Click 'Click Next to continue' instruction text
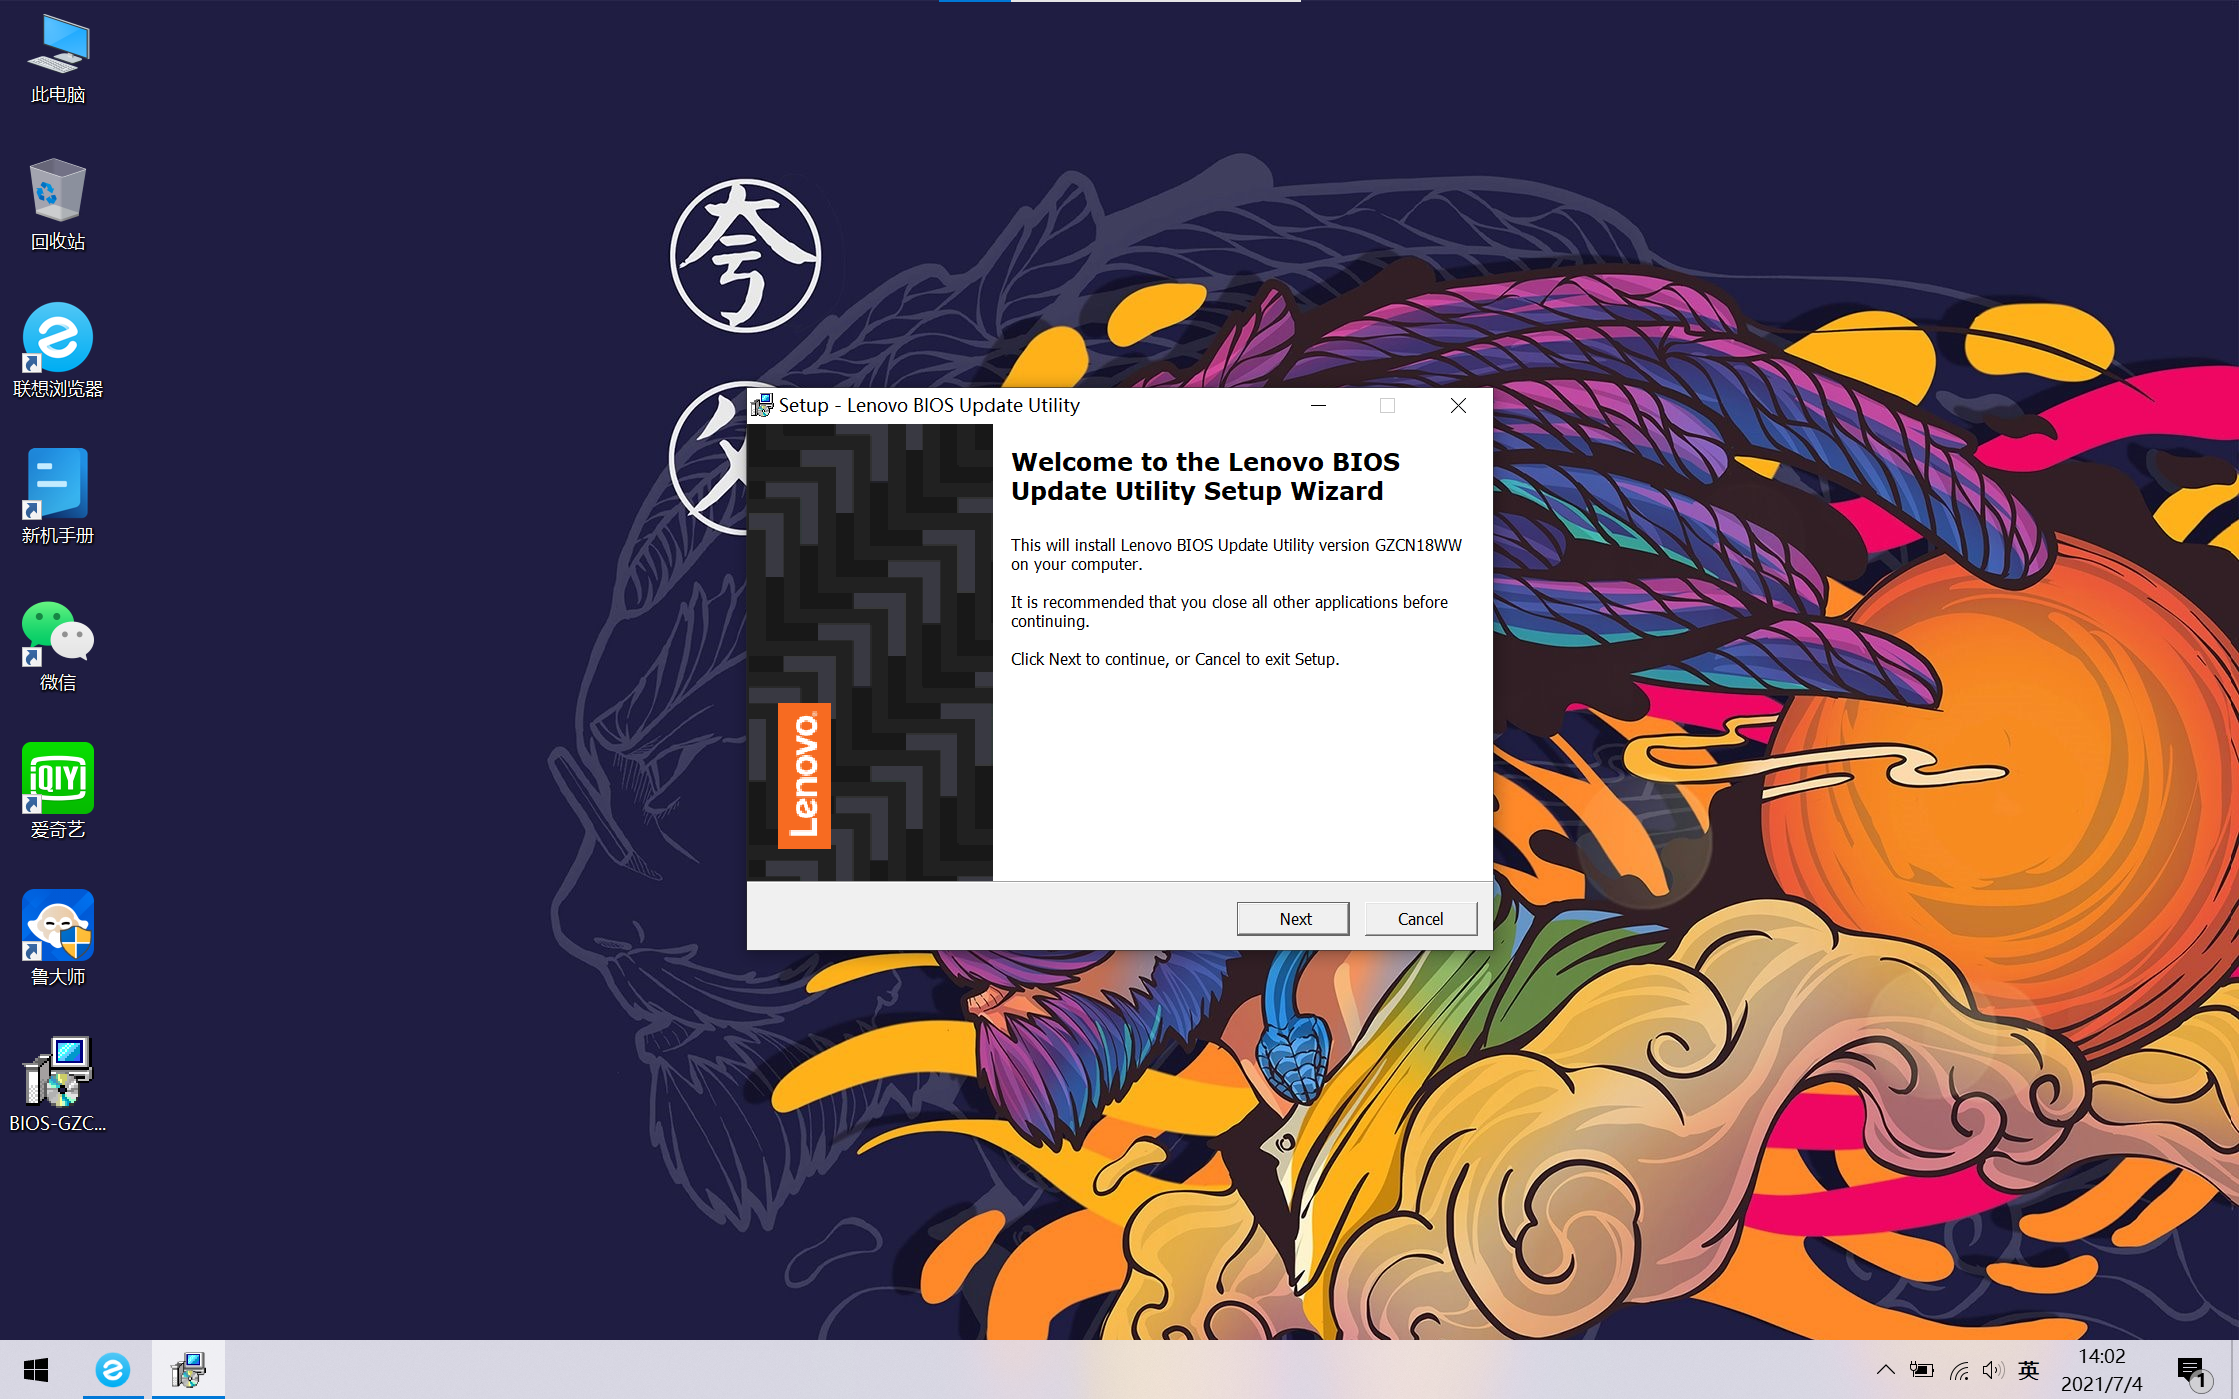The width and height of the screenshot is (2239, 1399). tap(1175, 659)
